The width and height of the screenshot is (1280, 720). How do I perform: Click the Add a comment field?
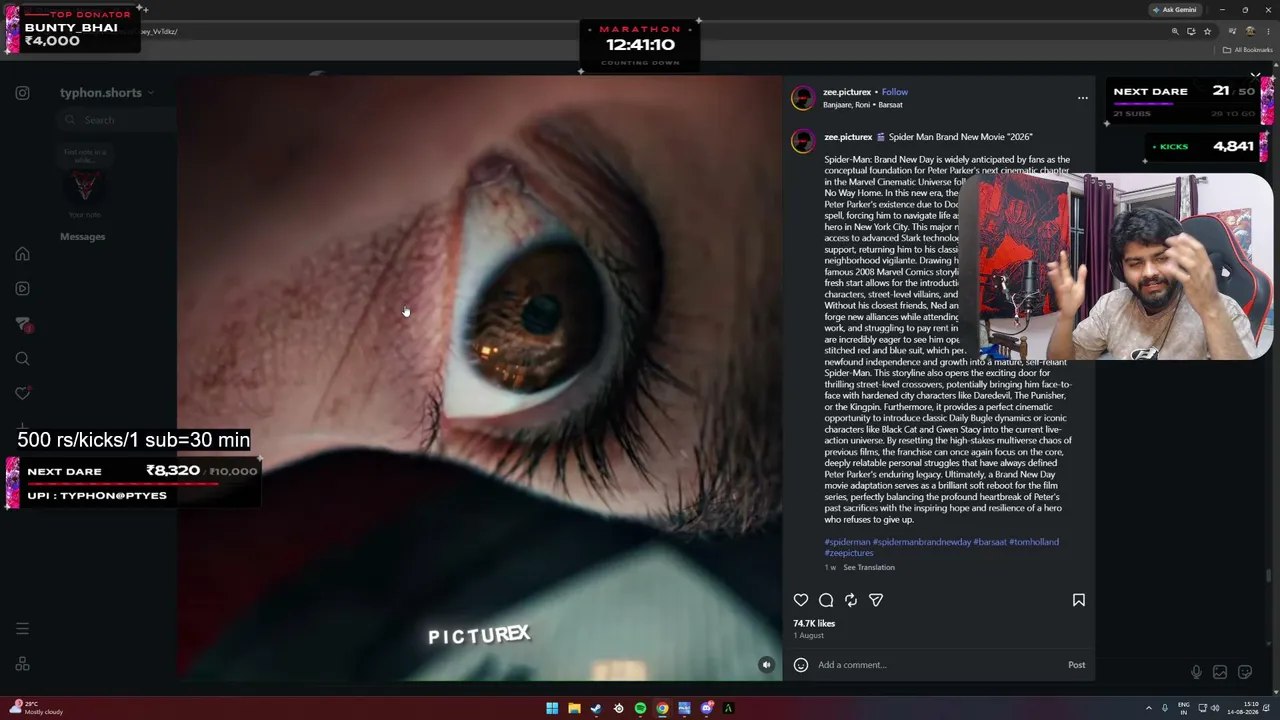point(938,665)
